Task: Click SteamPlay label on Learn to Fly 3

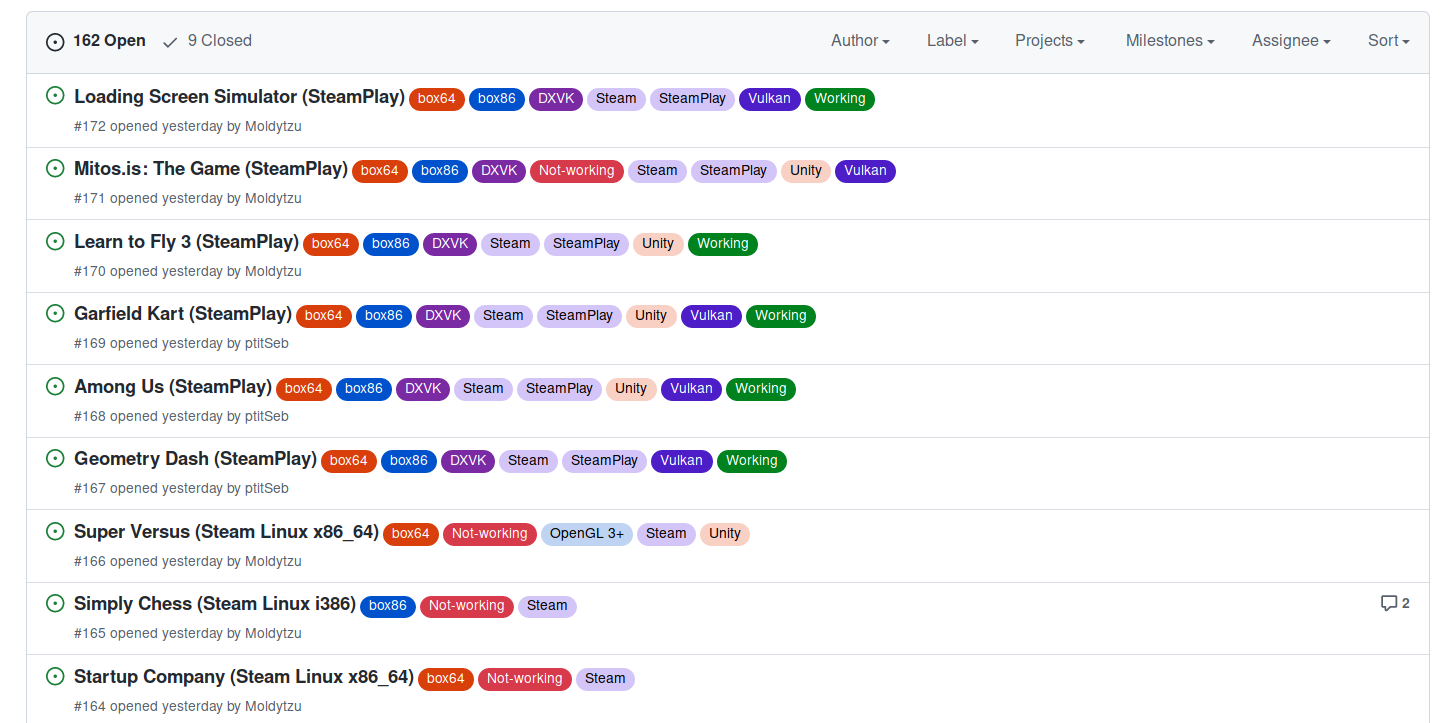Action: (587, 244)
